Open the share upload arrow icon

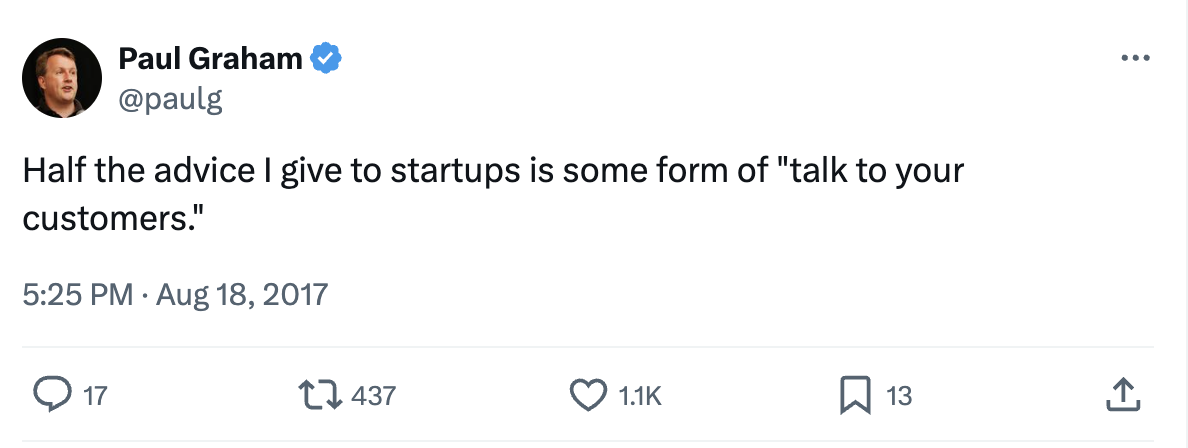point(1122,396)
